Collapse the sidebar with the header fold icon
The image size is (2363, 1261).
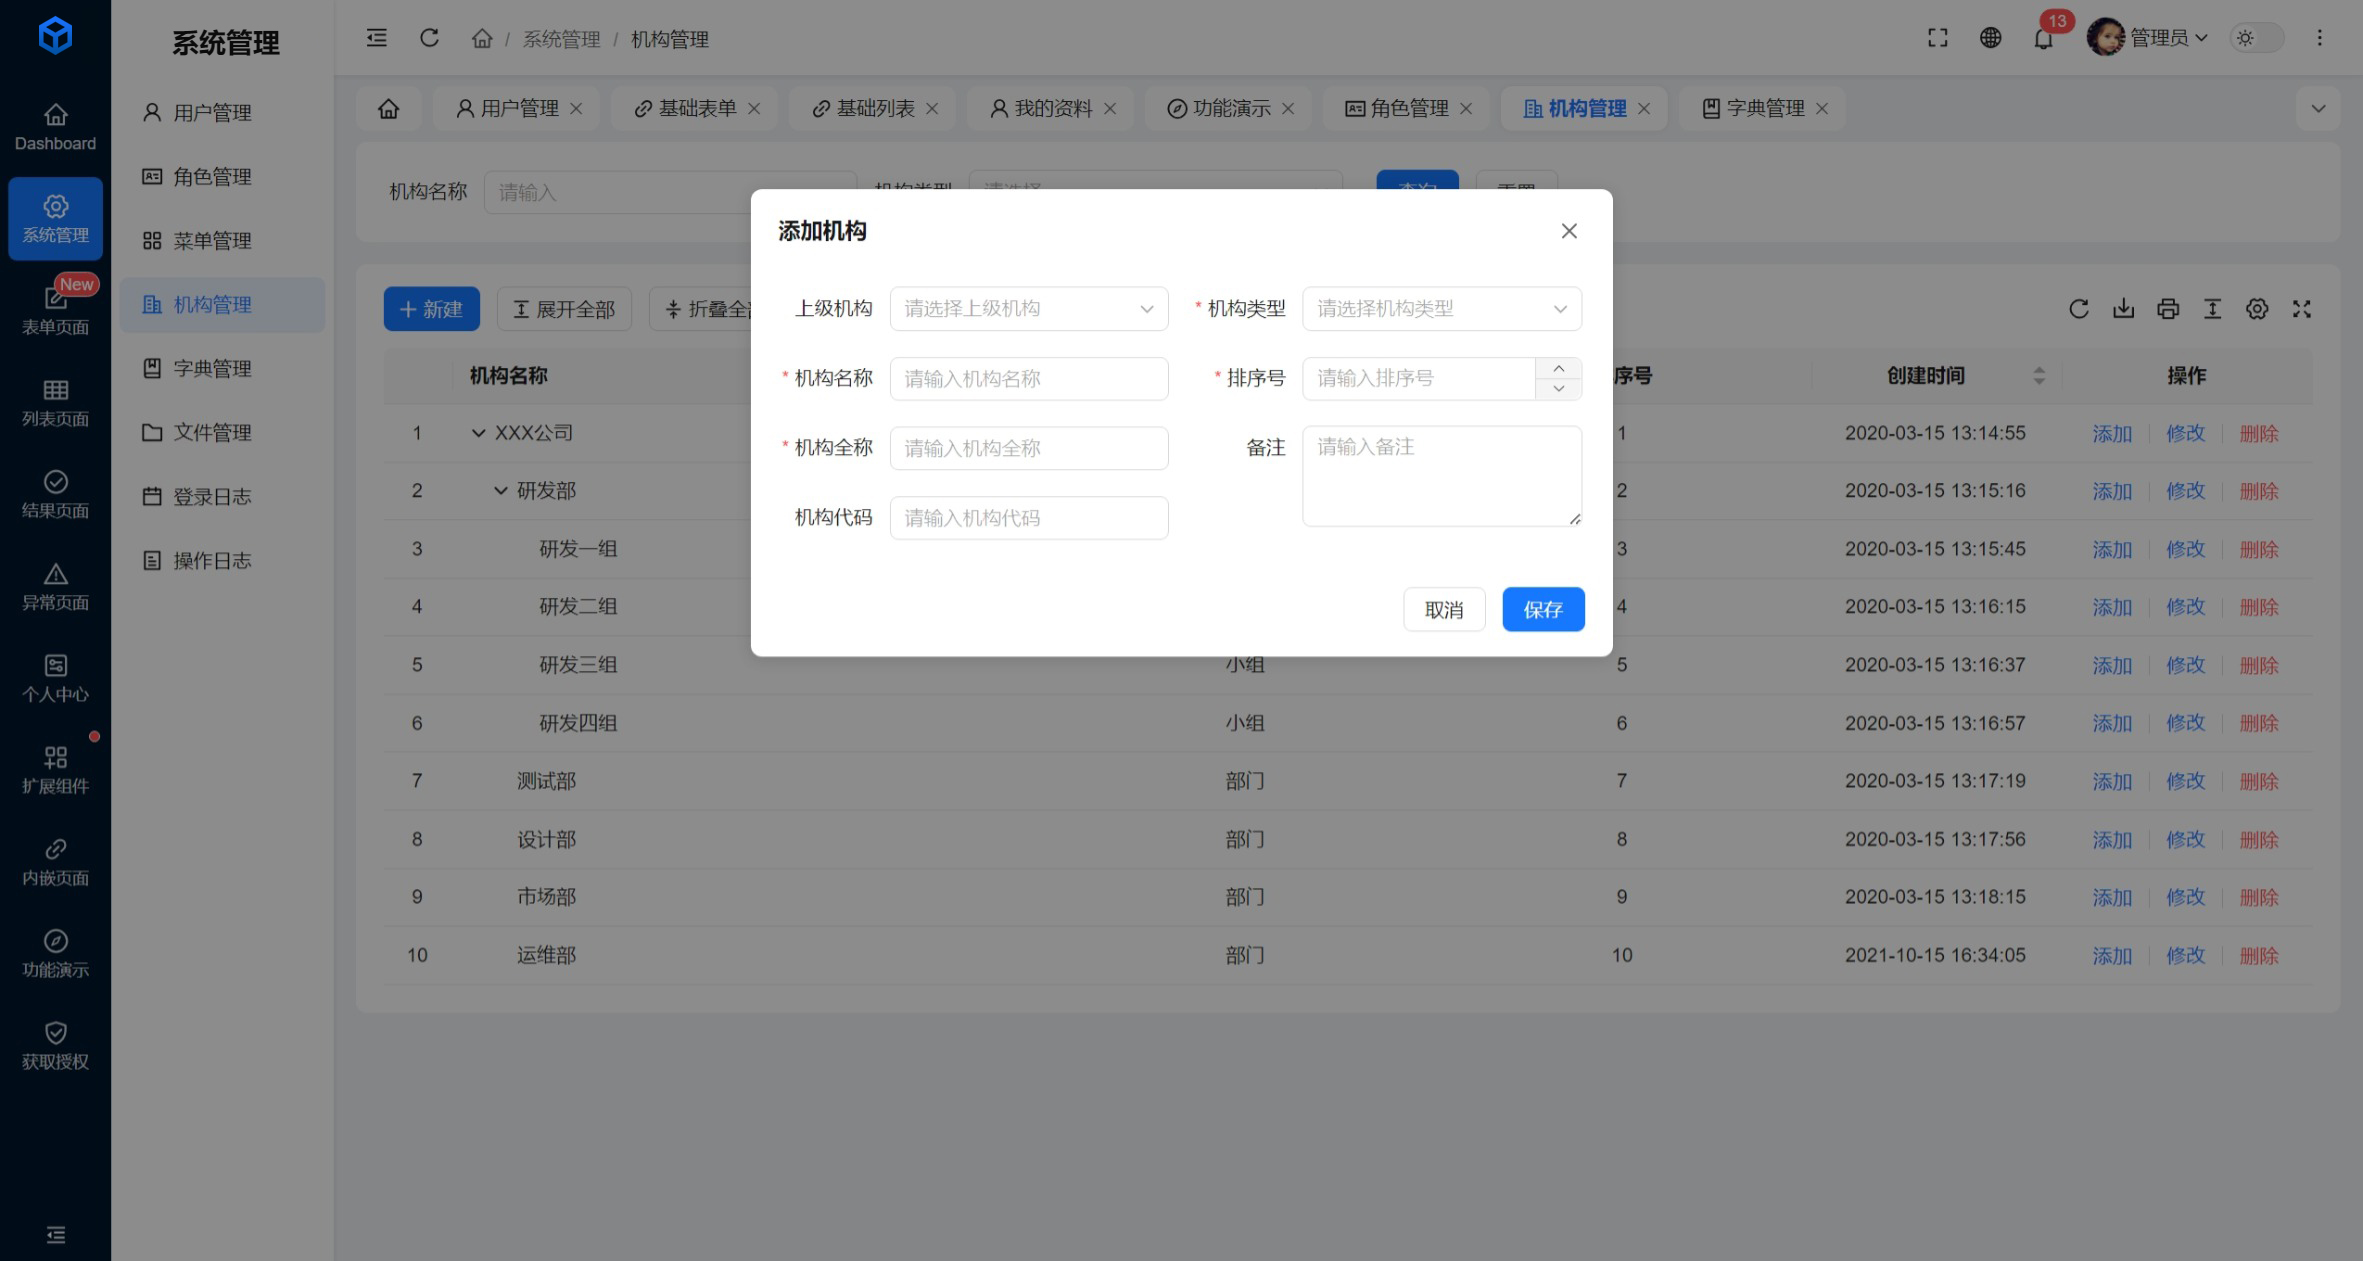376,38
